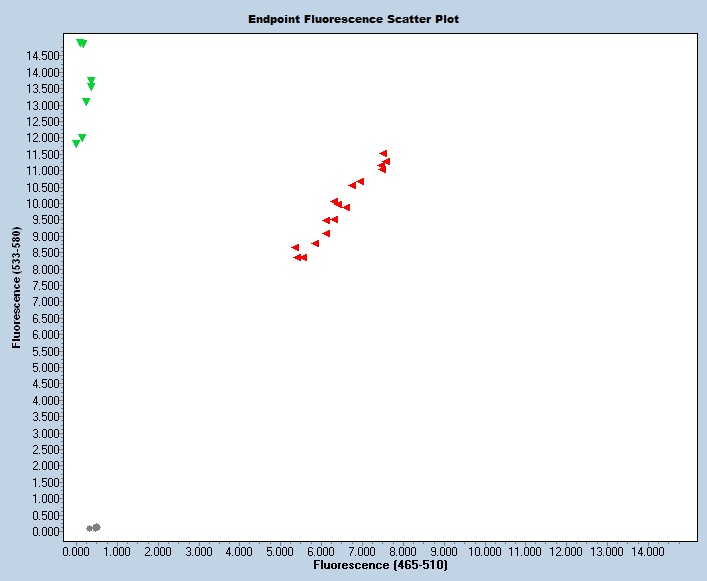This screenshot has height=581, width=707.
Task: Select the lowest green triangle marker
Action: pyautogui.click(x=76, y=144)
